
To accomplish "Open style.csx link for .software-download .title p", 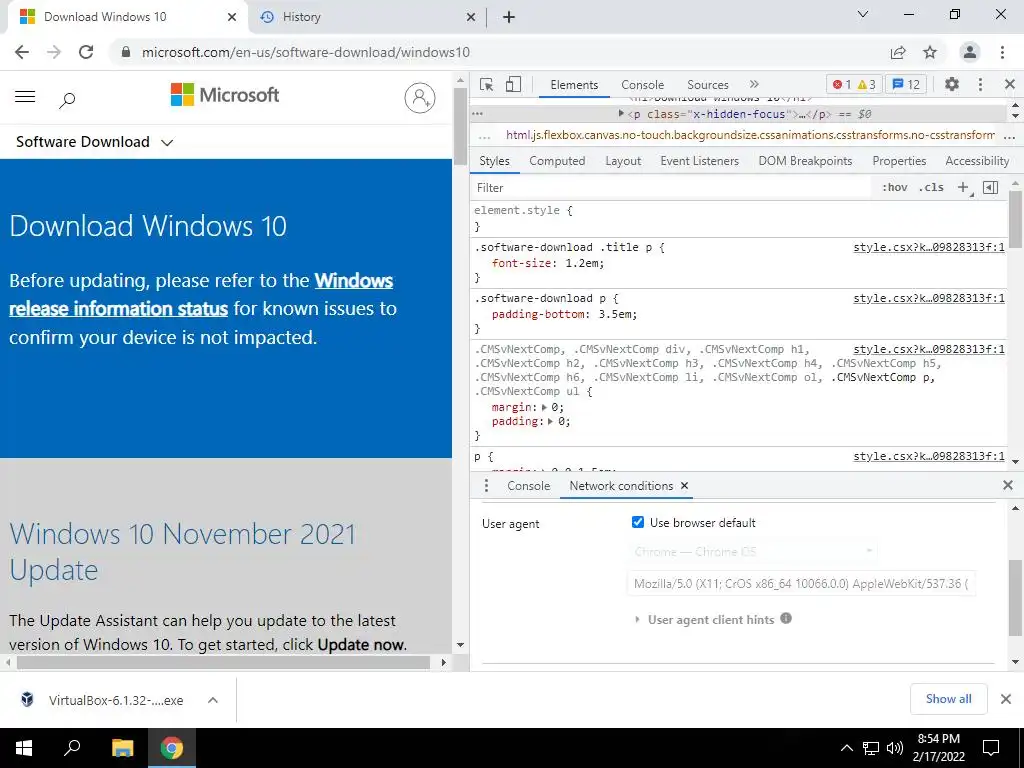I will [x=929, y=248].
